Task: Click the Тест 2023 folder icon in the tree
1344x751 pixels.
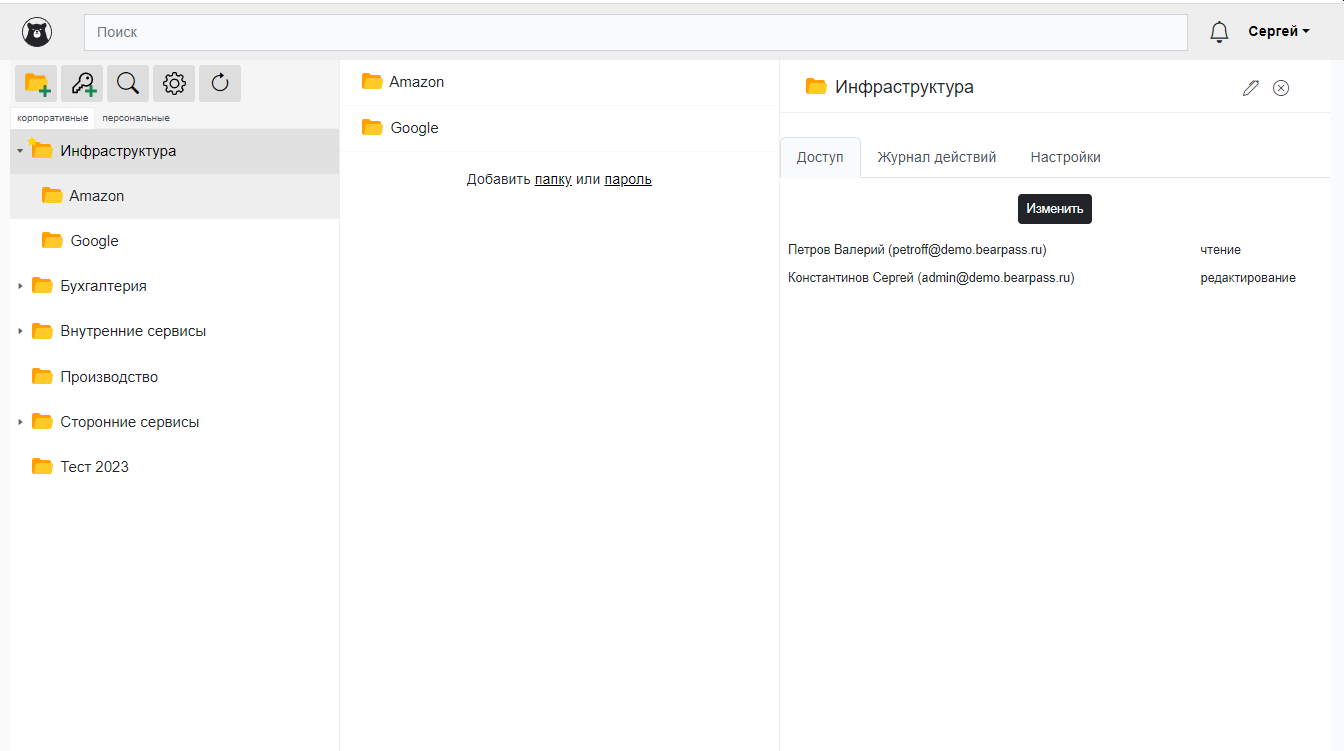Action: click(x=42, y=467)
